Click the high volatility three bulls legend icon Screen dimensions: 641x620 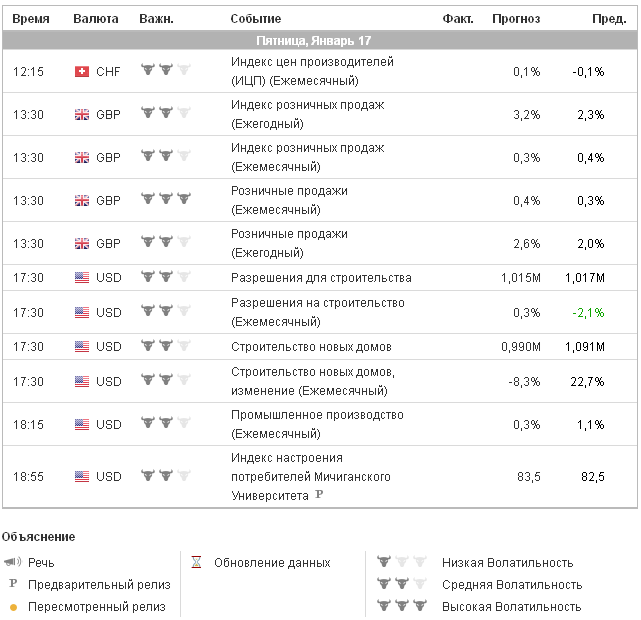401,606
